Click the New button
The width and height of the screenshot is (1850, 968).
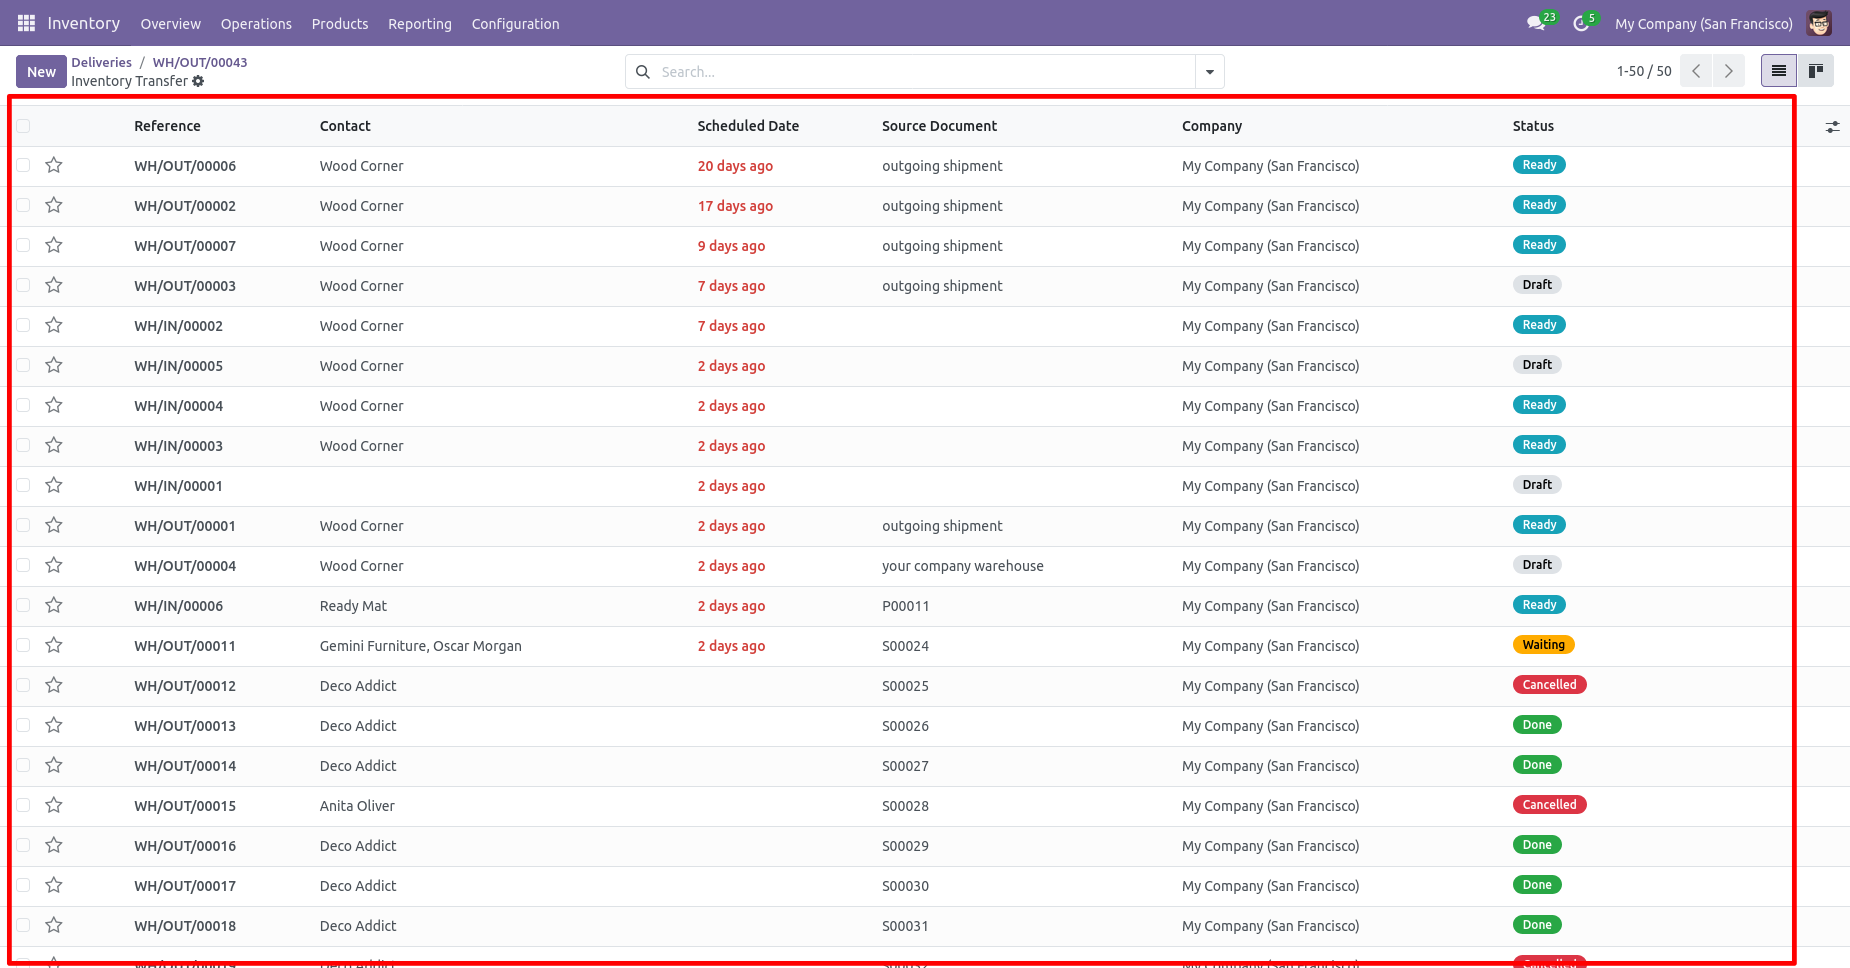[41, 72]
